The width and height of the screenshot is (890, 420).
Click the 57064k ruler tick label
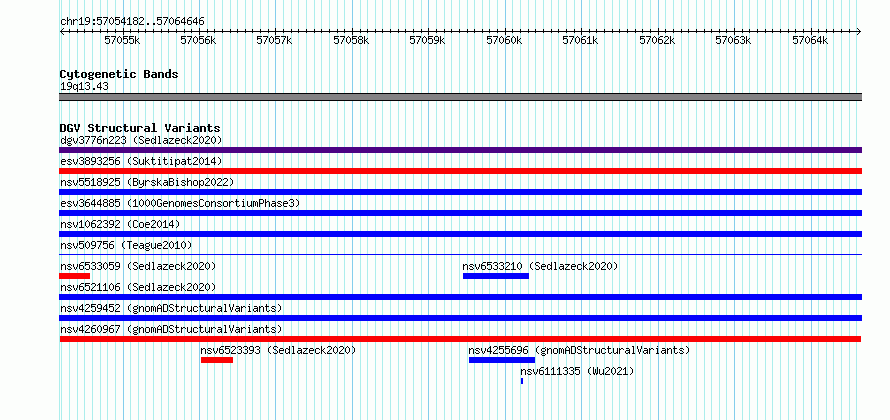[x=810, y=40]
